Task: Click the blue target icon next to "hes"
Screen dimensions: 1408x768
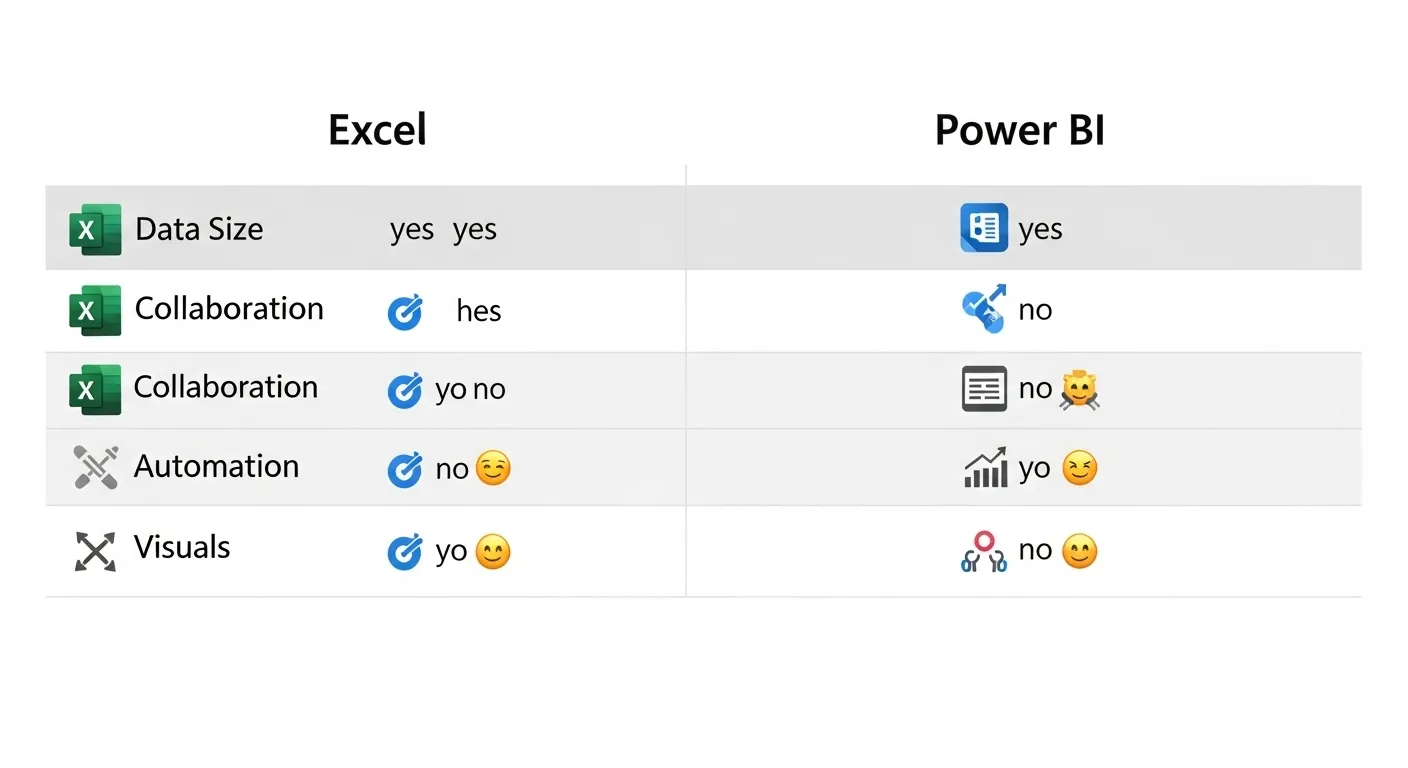Action: [x=405, y=312]
